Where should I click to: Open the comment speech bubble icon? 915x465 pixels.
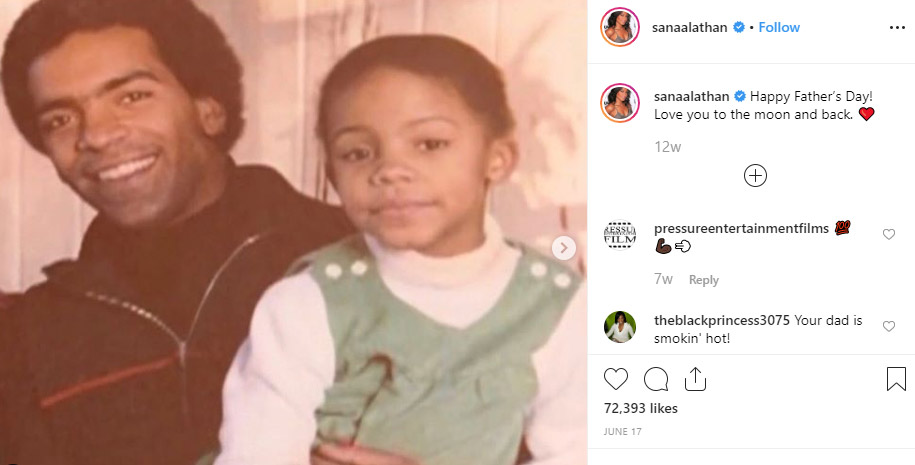pyautogui.click(x=655, y=379)
